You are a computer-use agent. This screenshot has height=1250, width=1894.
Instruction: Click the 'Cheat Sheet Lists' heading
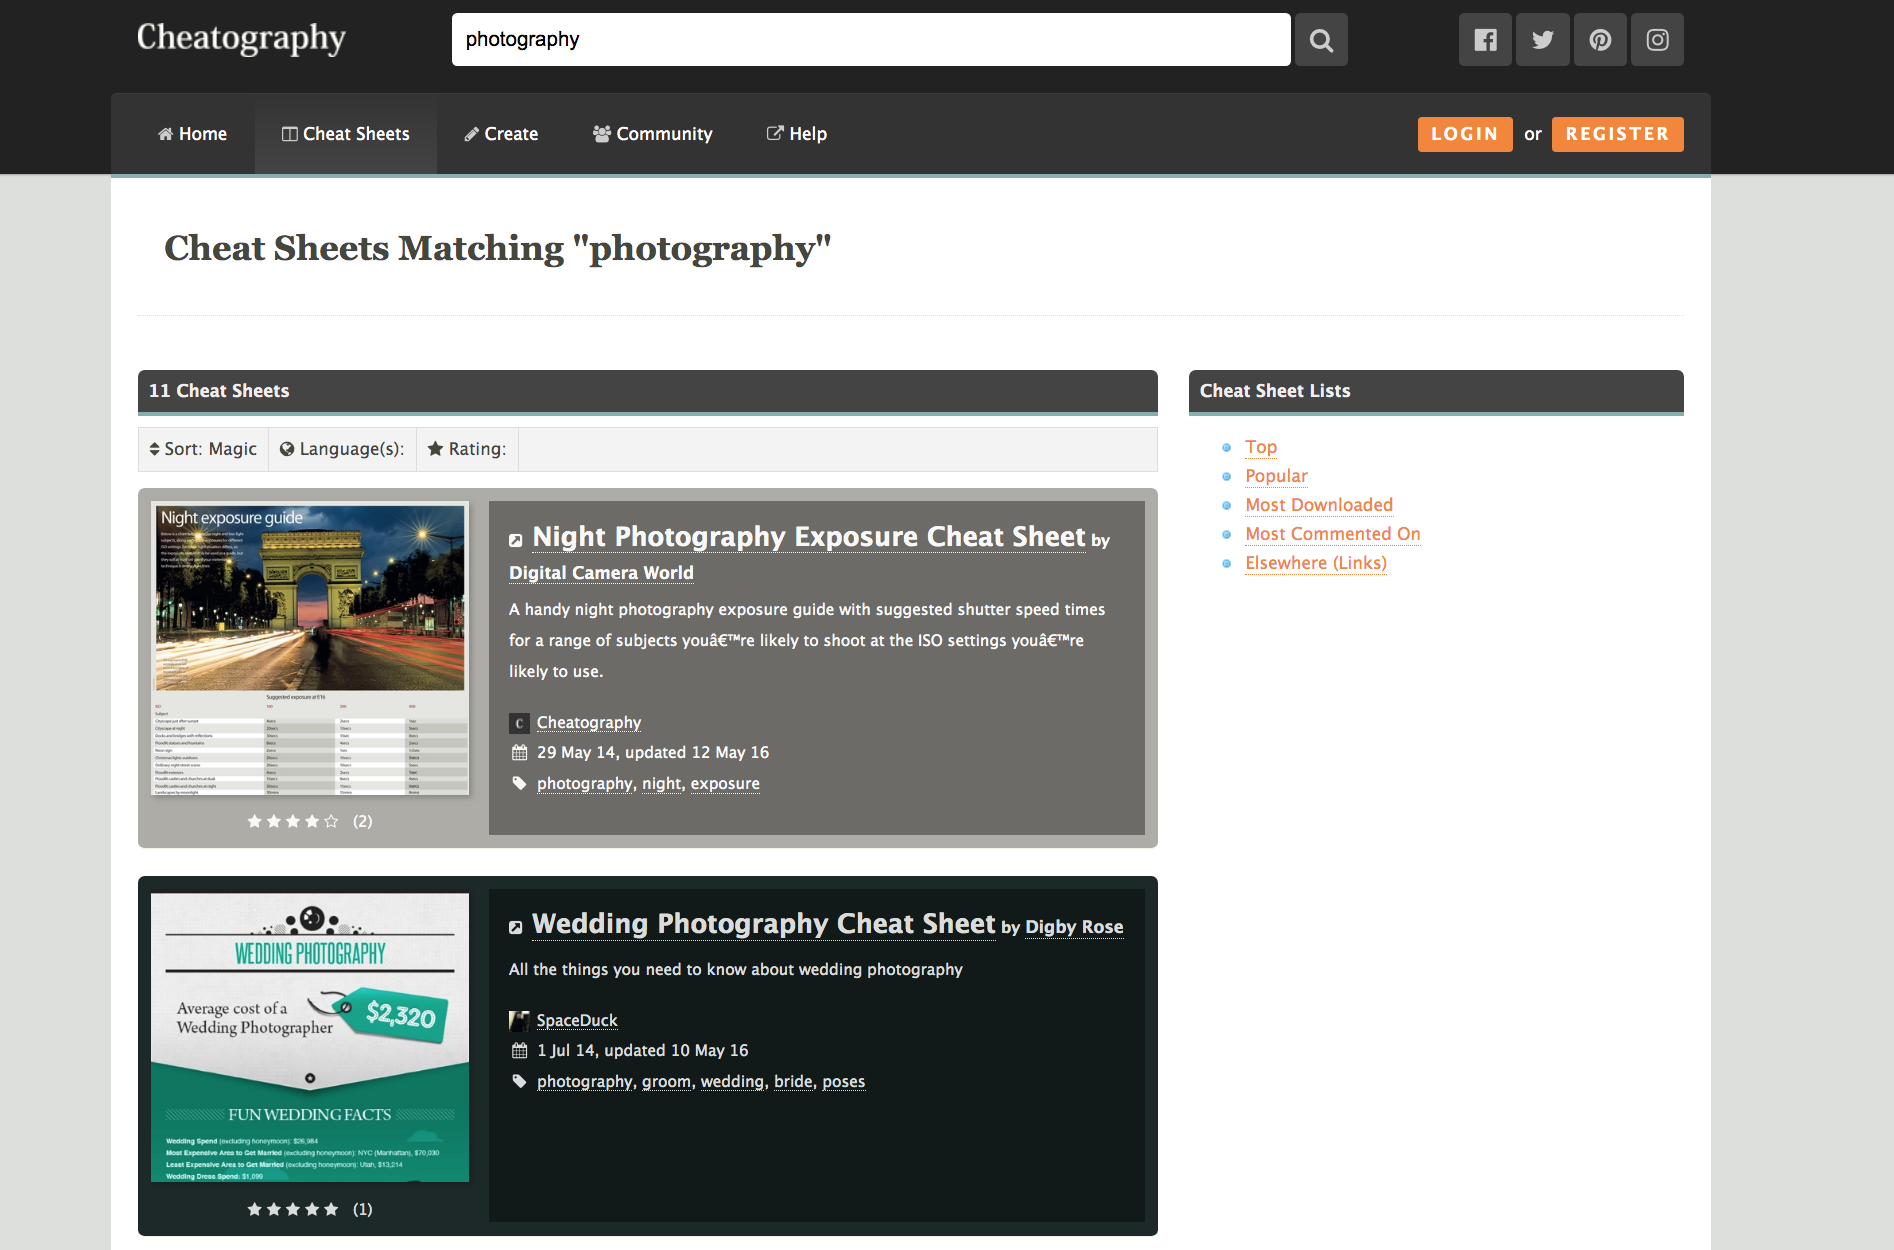click(1275, 391)
